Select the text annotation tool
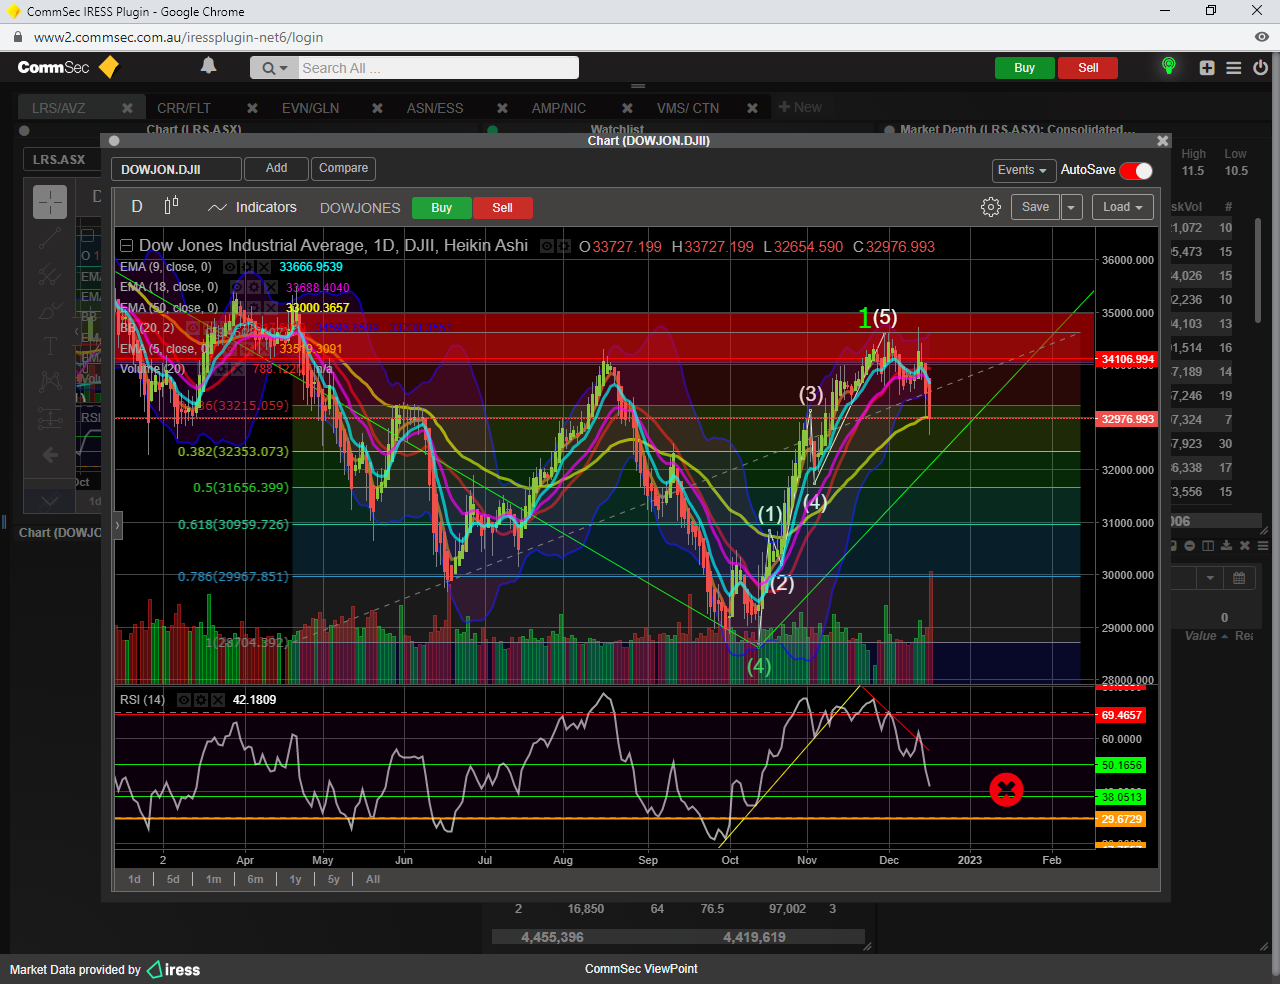 (50, 346)
